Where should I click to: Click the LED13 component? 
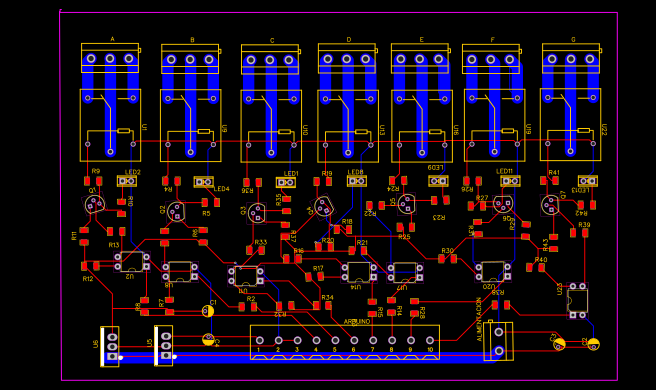[x=588, y=181]
